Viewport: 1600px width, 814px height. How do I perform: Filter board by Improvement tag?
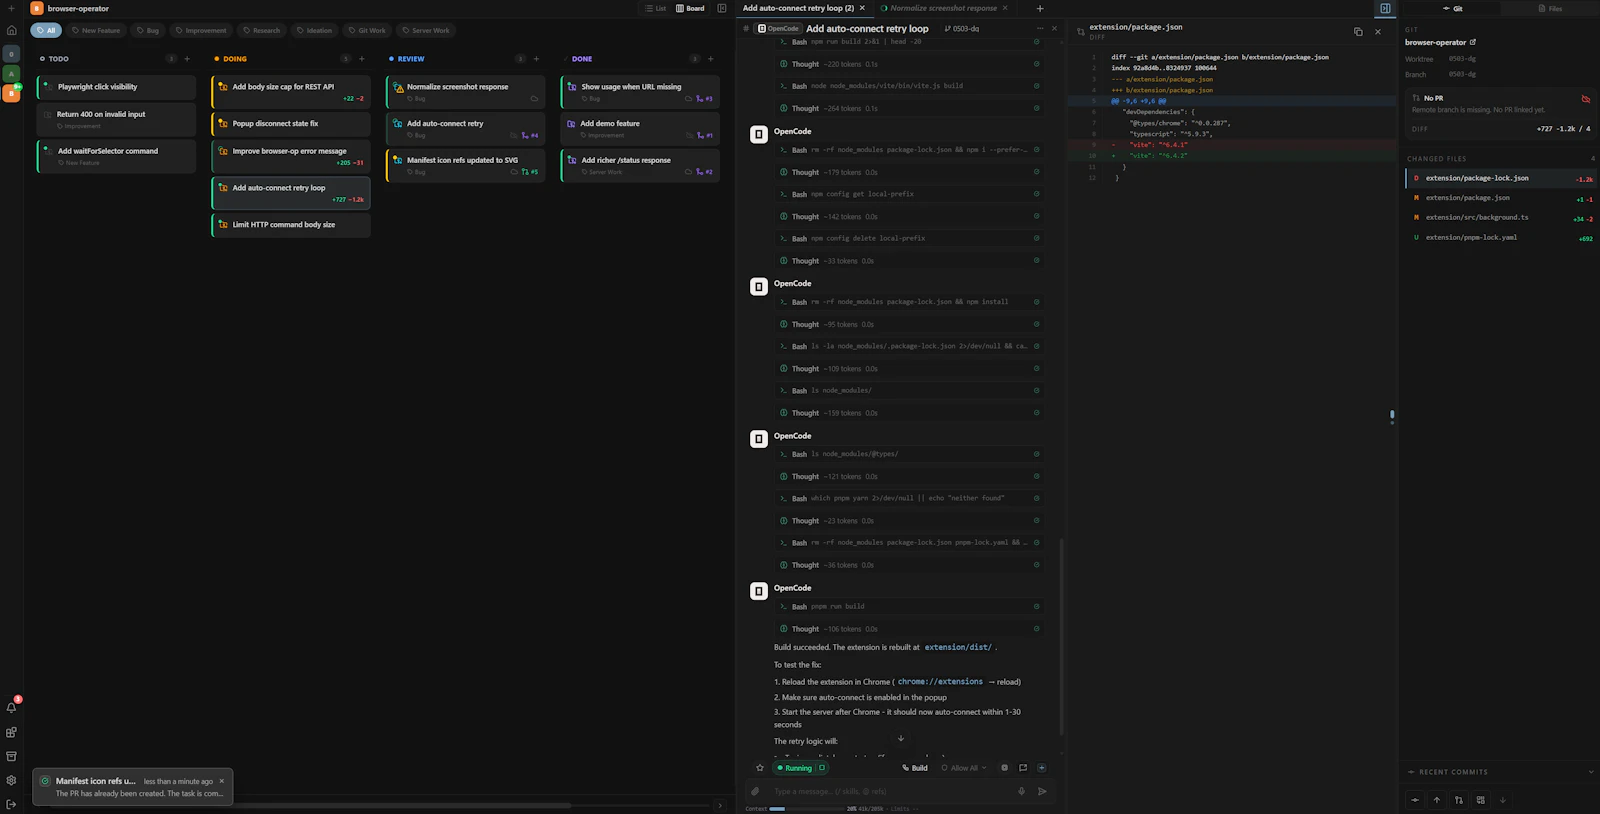click(x=200, y=30)
